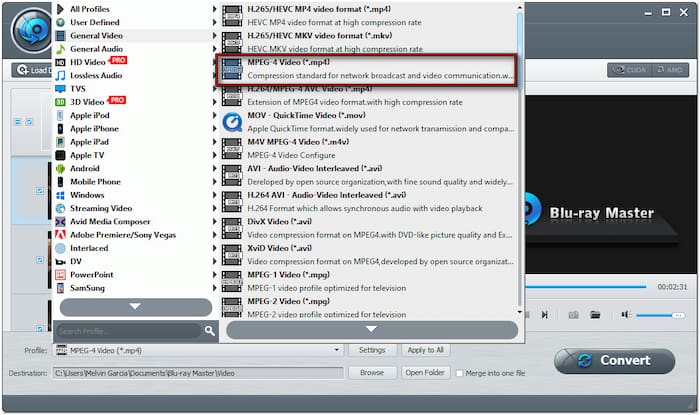Click the Adobe Premiere/Sony Vegas icon
The width and height of the screenshot is (700, 415).
click(61, 235)
